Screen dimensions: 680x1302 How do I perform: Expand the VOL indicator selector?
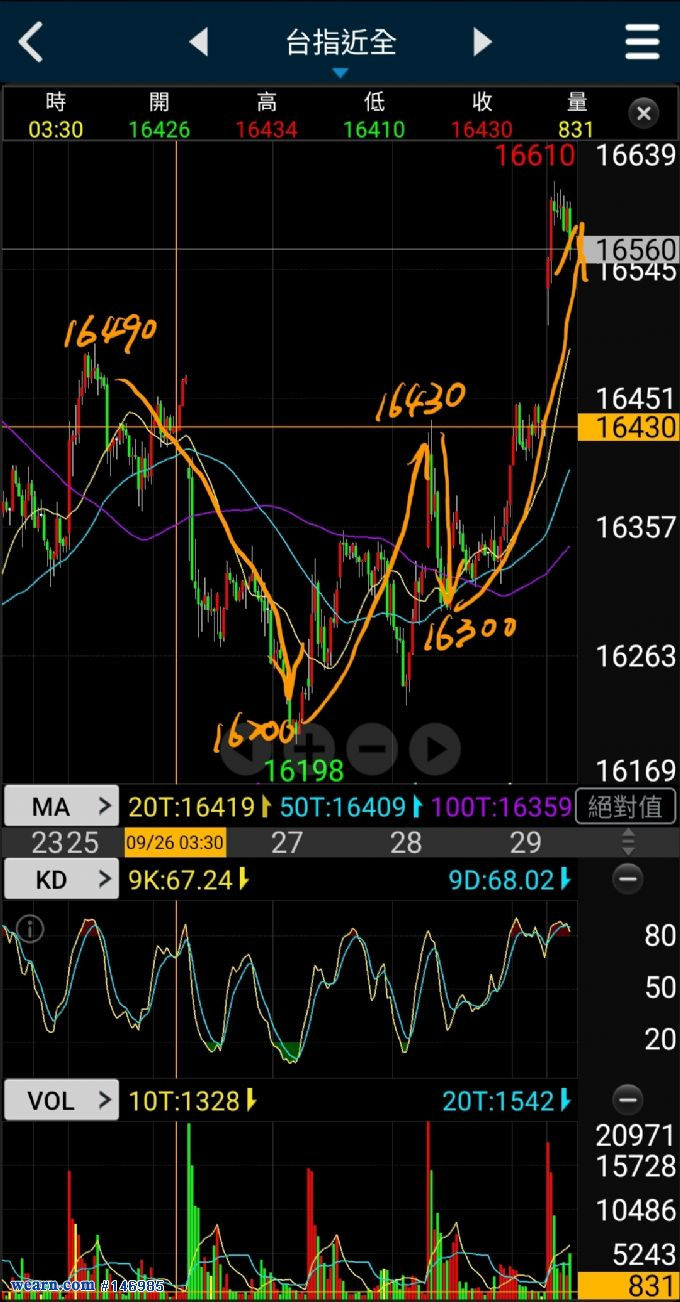coord(62,1100)
